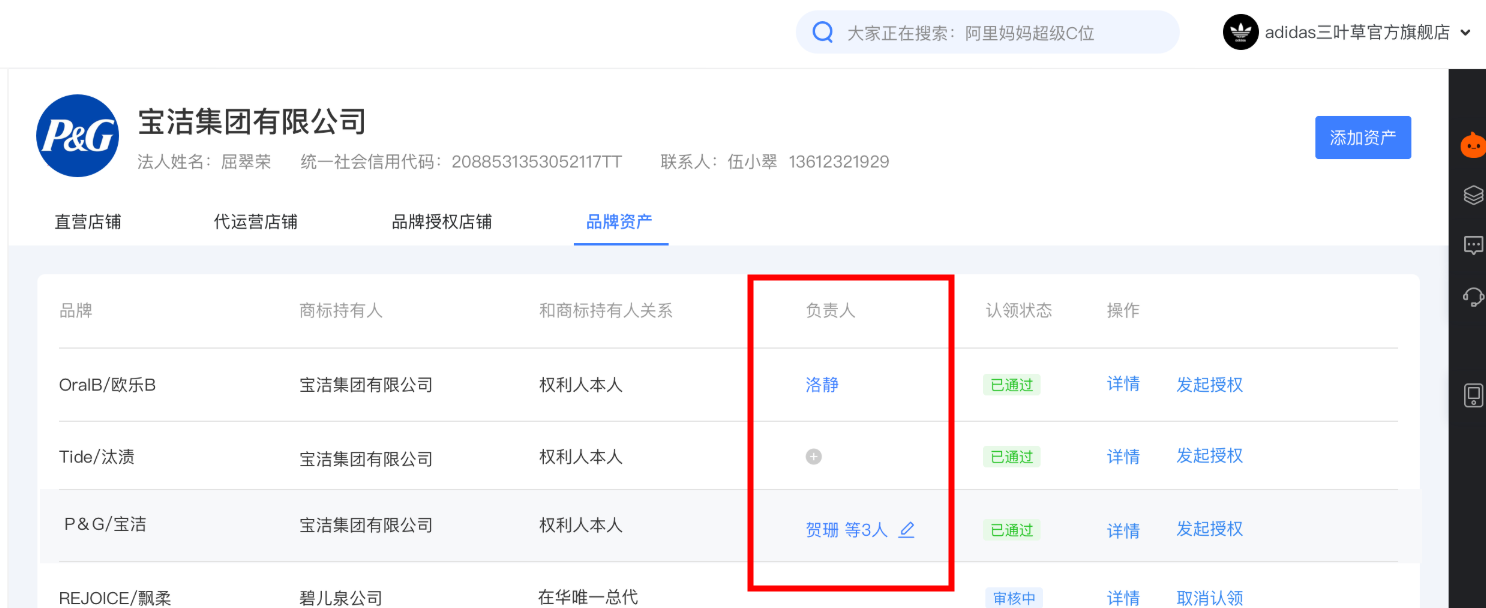The height and width of the screenshot is (608, 1486).
Task: Click the P&G company logo
Action: click(x=78, y=136)
